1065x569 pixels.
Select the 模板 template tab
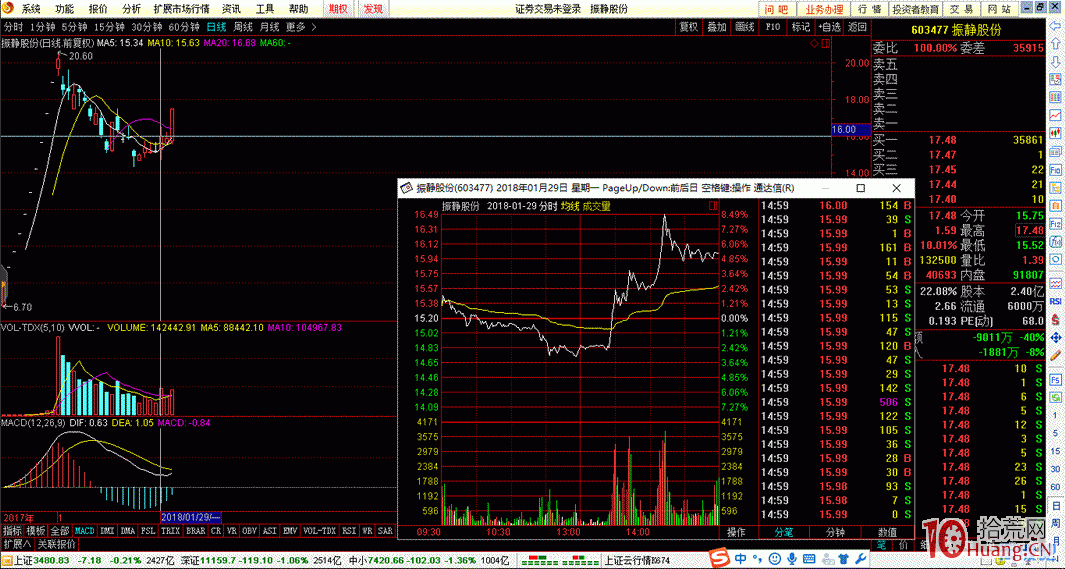[36, 531]
